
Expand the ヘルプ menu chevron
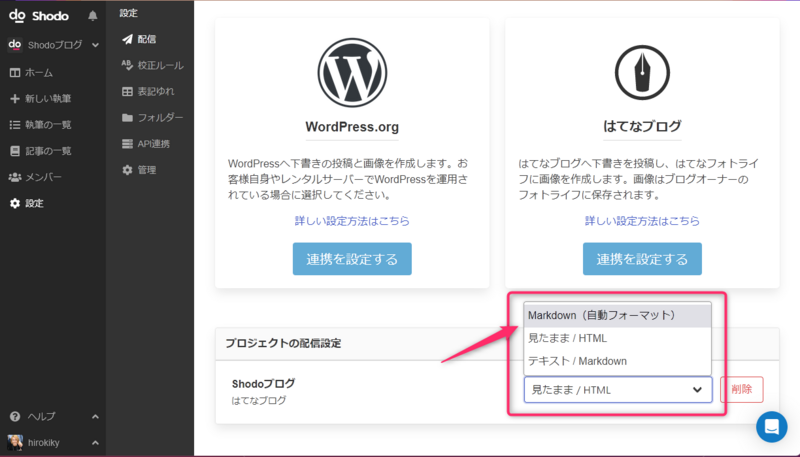point(95,417)
